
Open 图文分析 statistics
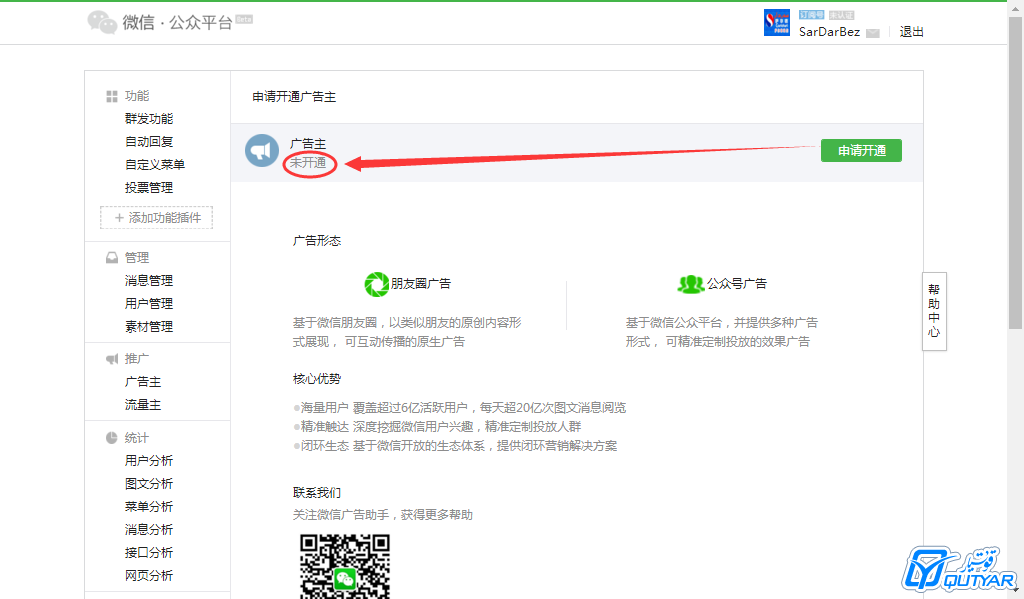pos(149,484)
